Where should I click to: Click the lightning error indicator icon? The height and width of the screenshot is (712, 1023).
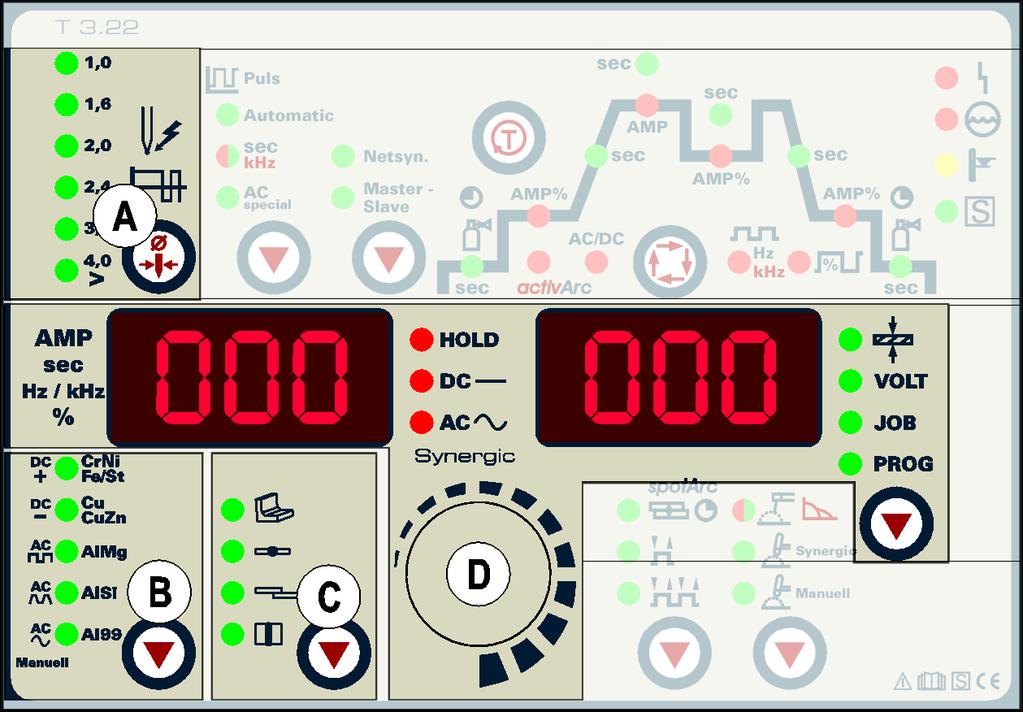981,78
